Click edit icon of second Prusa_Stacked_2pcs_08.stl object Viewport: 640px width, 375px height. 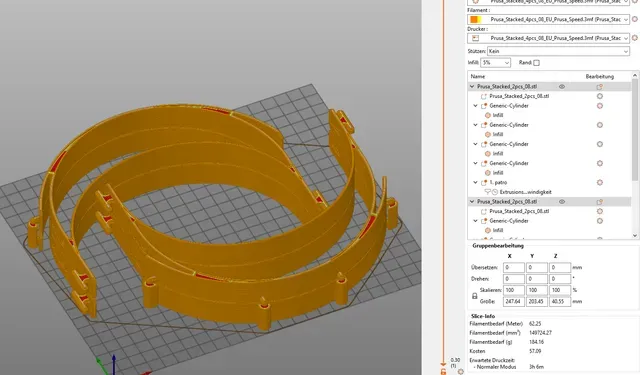pos(600,202)
